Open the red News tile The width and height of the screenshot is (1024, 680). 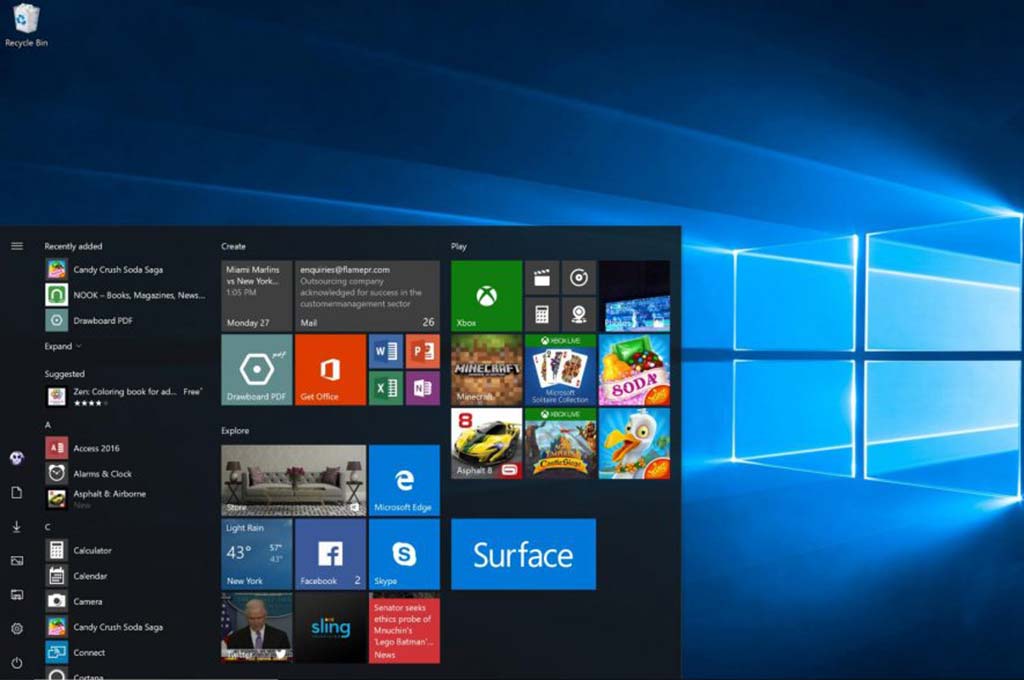(404, 628)
